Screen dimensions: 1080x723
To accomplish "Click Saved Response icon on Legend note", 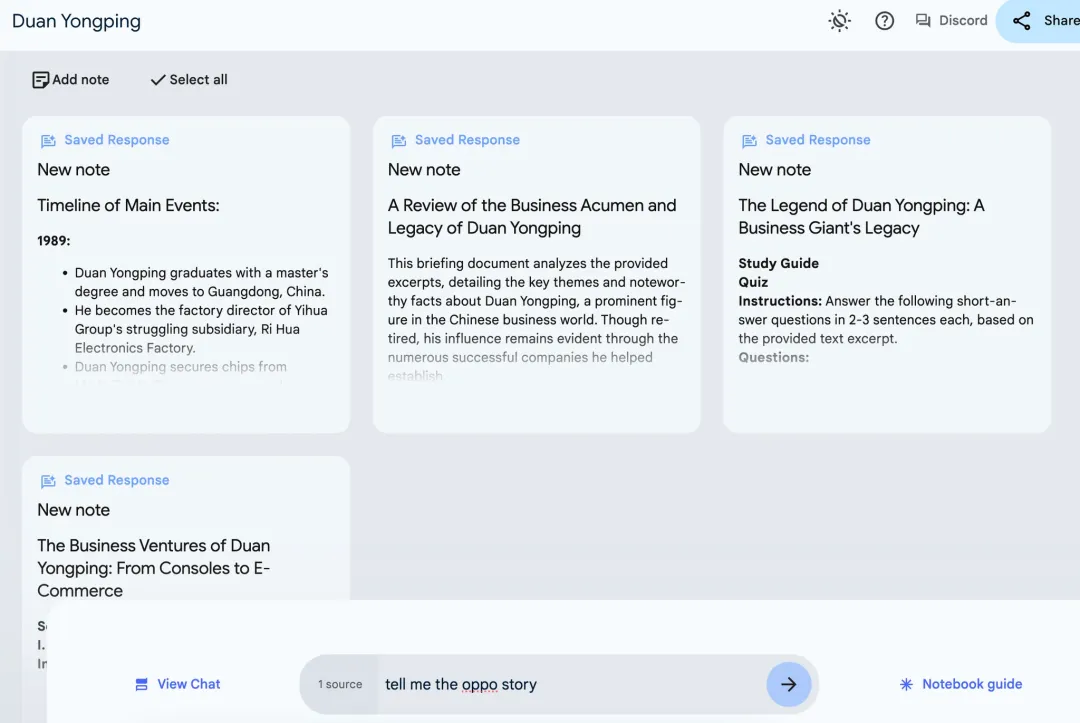I will (x=749, y=140).
